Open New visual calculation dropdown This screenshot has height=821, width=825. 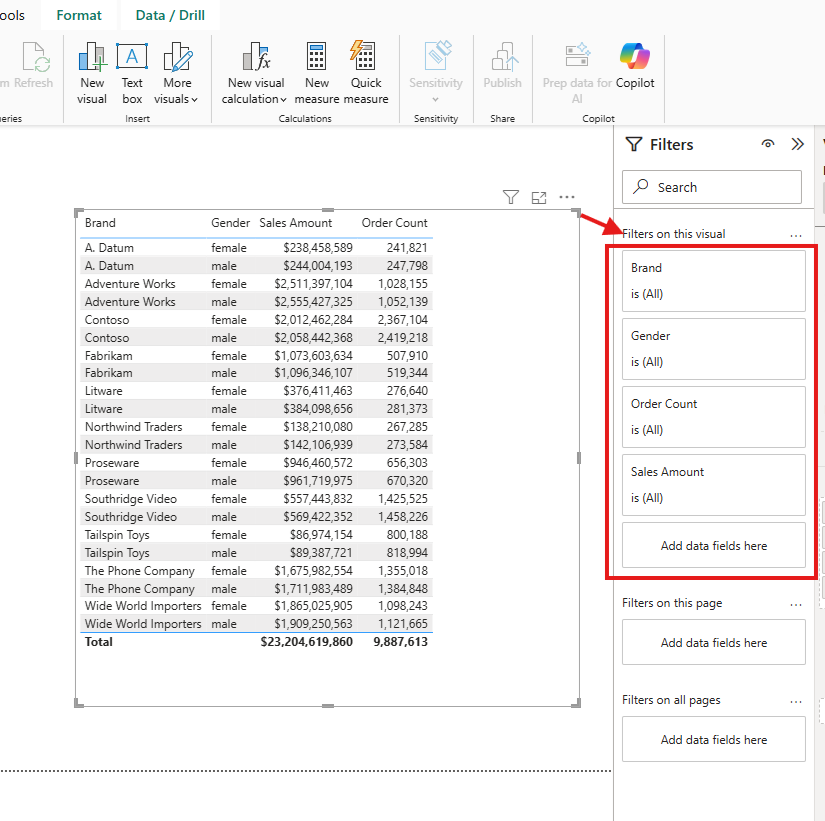tap(255, 74)
